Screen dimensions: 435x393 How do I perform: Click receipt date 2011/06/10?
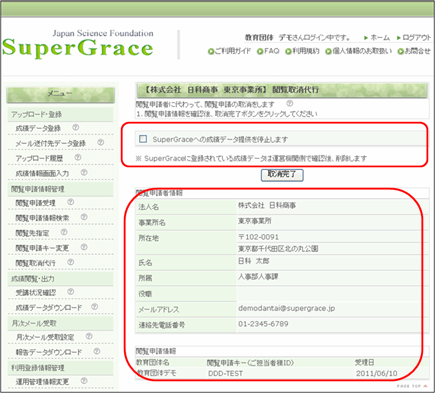tap(376, 374)
